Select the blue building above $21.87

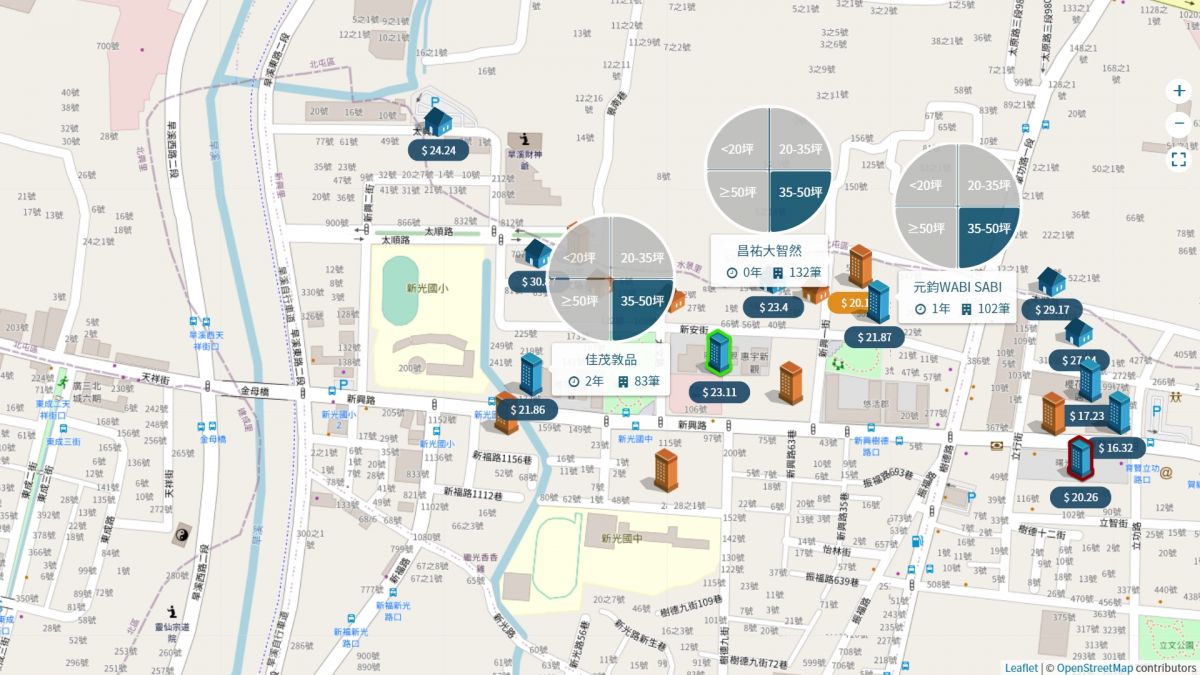tap(878, 302)
